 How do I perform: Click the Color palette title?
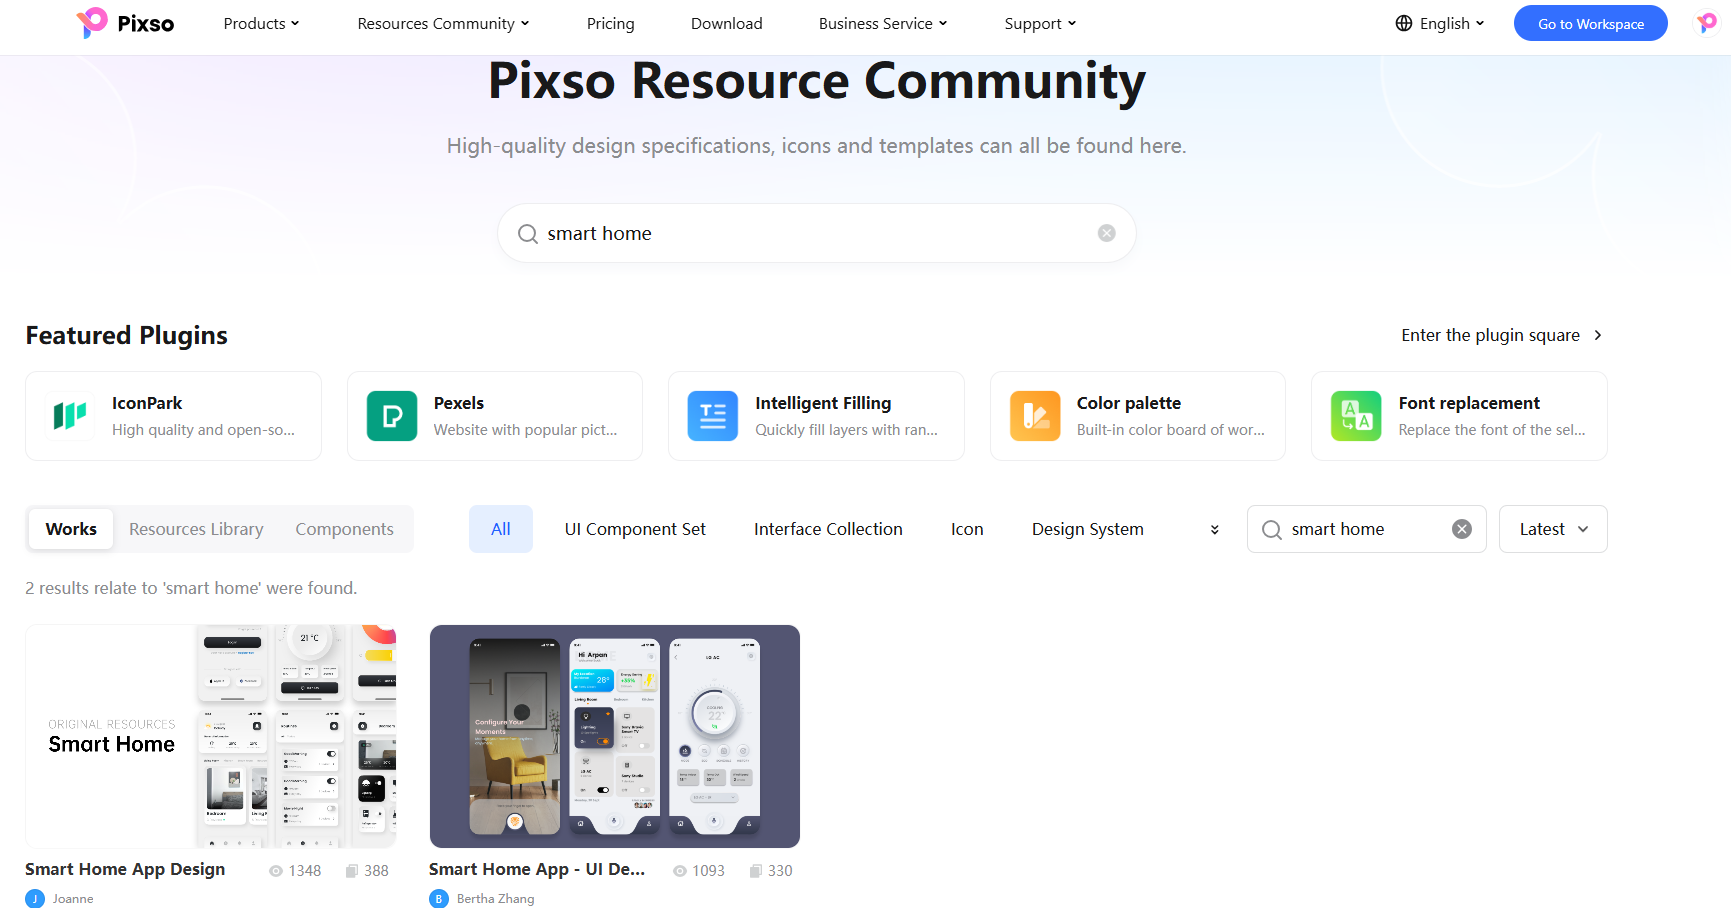(1129, 403)
